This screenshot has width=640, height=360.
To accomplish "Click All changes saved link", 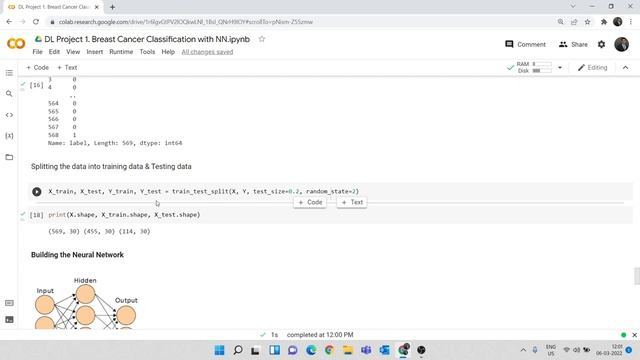I will pos(207,52).
